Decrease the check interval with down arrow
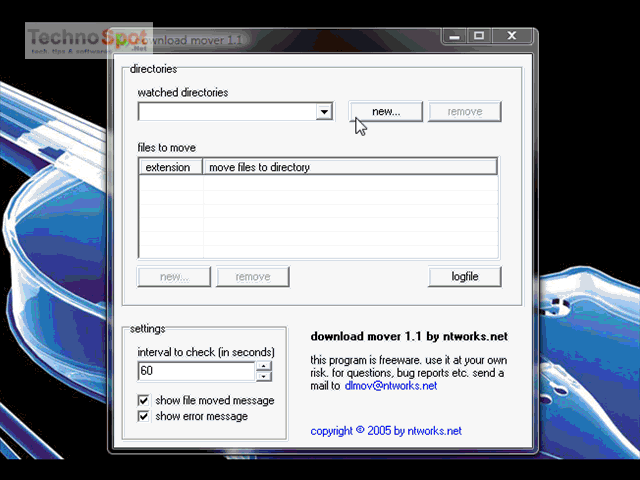The height and width of the screenshot is (480, 640). (x=264, y=376)
